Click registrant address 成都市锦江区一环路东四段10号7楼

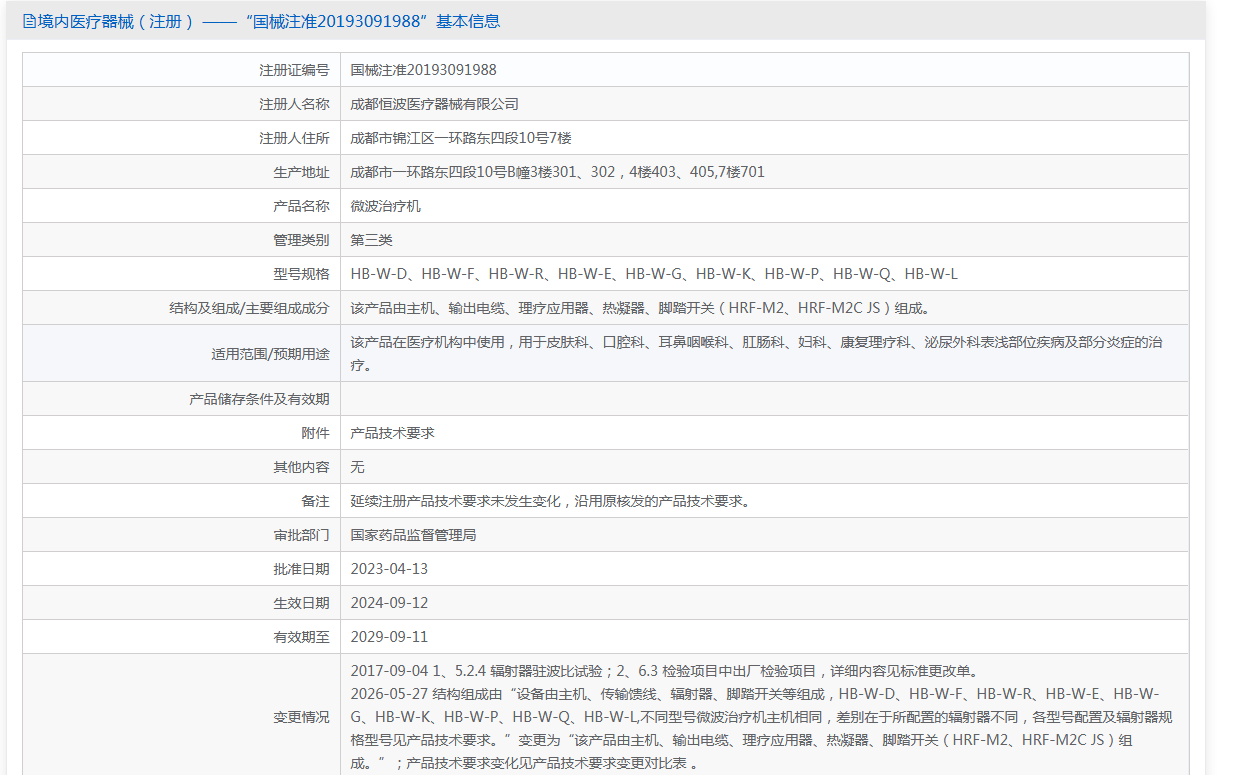coord(461,138)
